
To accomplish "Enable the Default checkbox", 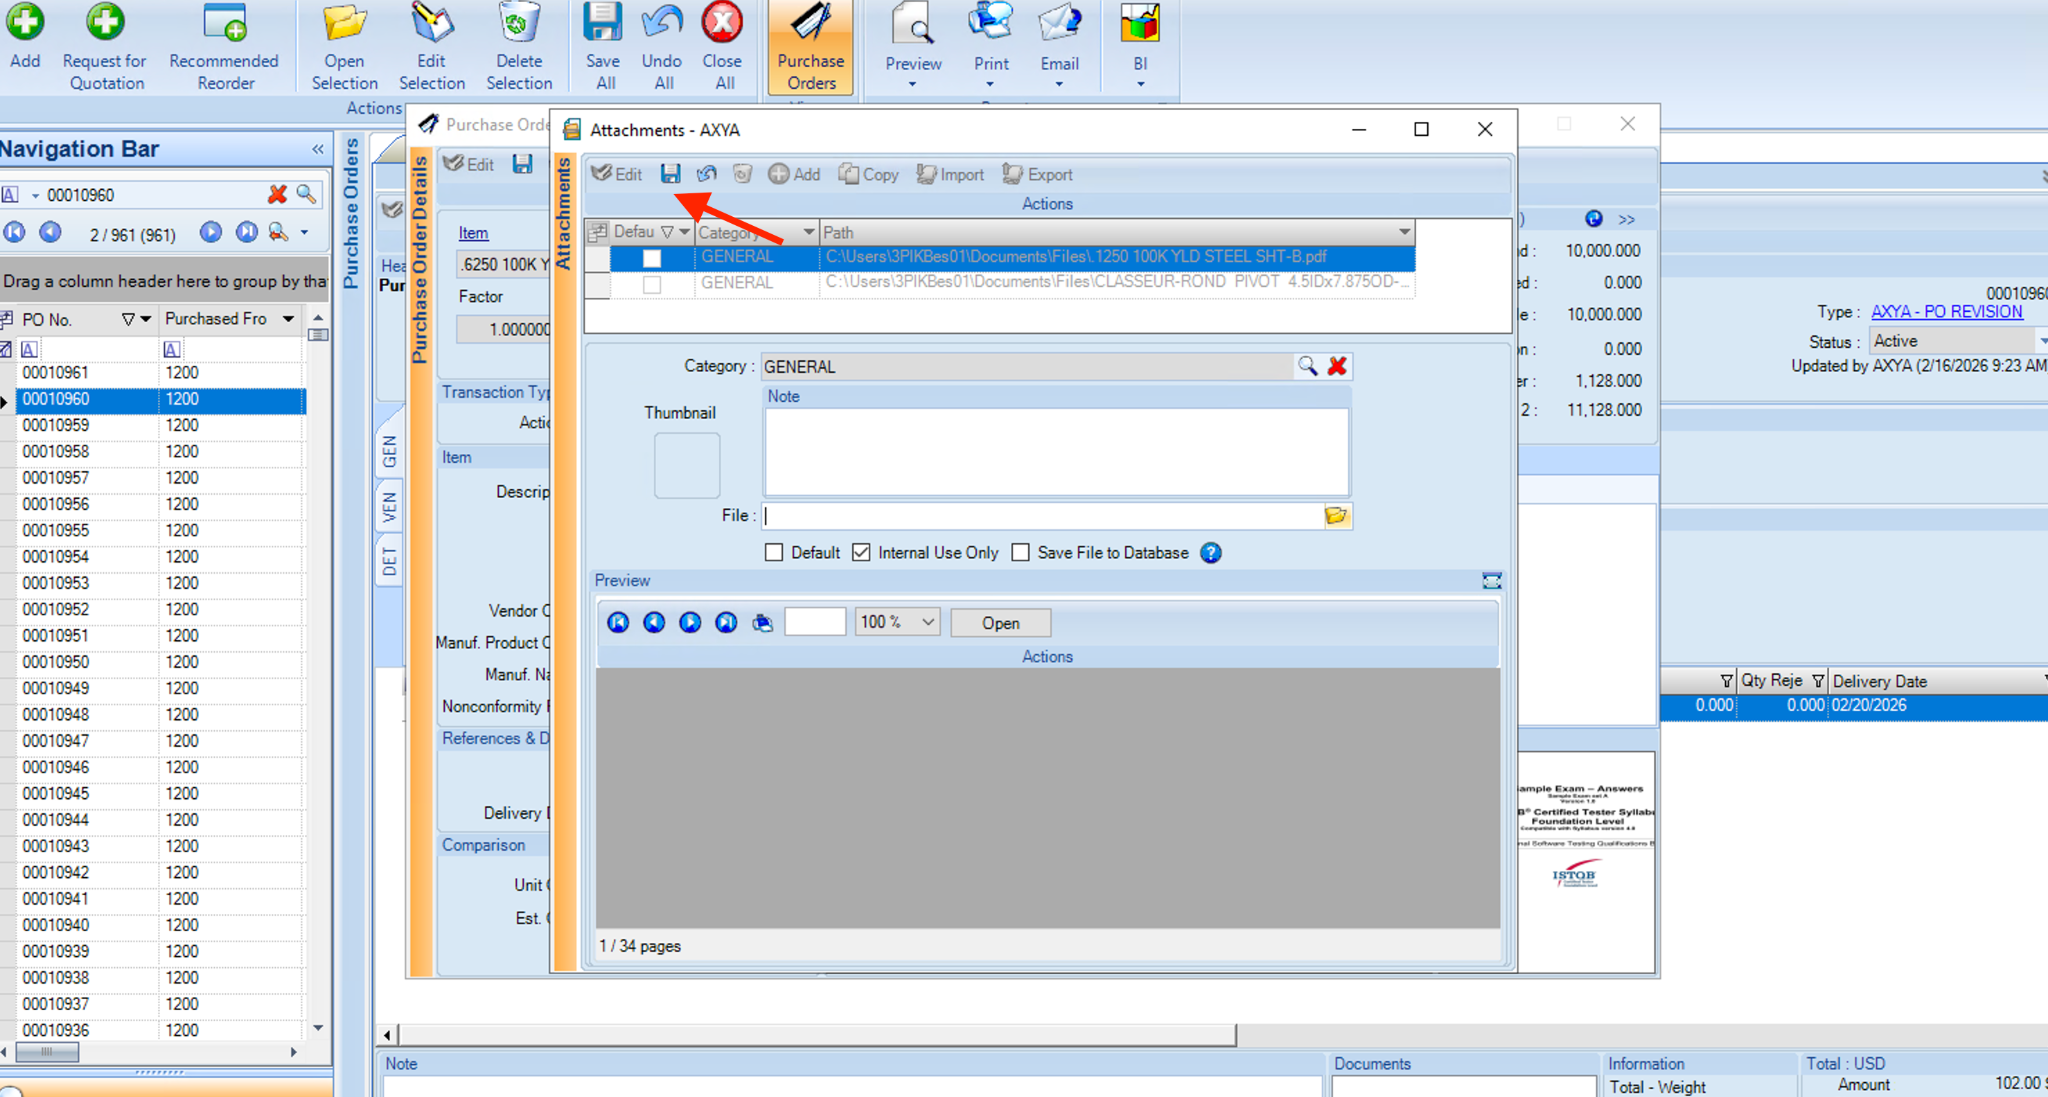I will point(774,553).
